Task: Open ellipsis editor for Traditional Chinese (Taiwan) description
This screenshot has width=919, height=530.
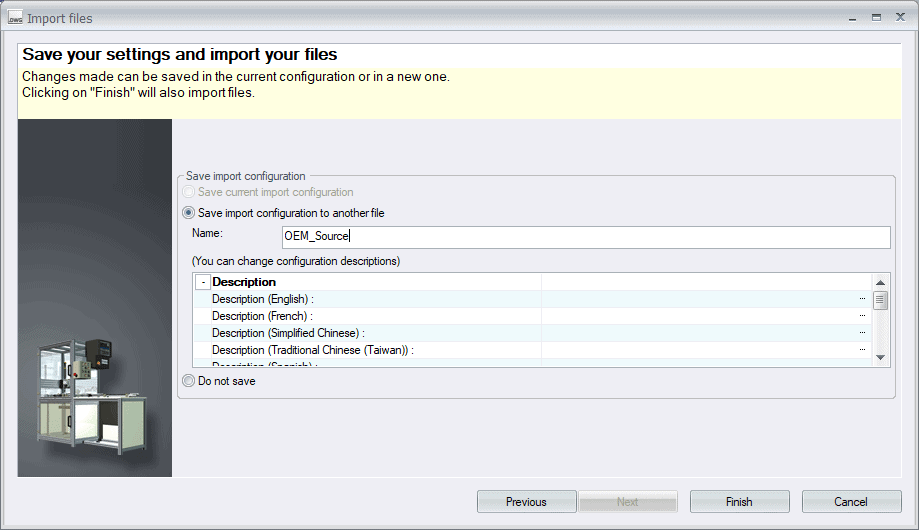Action: [x=861, y=350]
